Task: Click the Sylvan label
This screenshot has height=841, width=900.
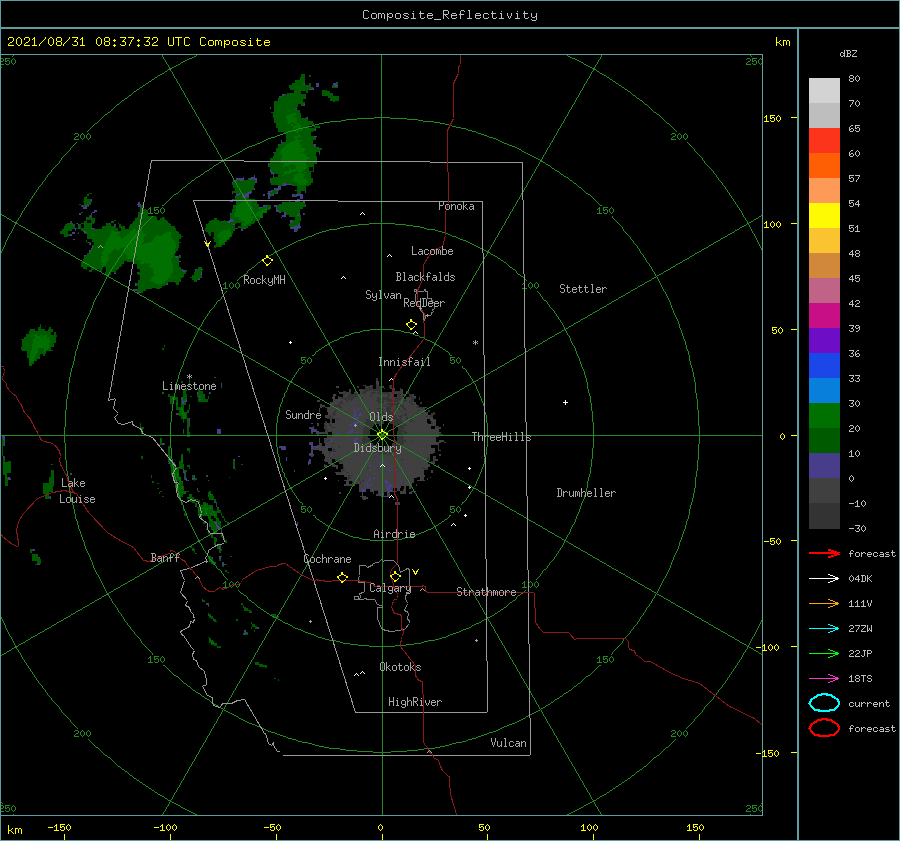Action: point(383,295)
